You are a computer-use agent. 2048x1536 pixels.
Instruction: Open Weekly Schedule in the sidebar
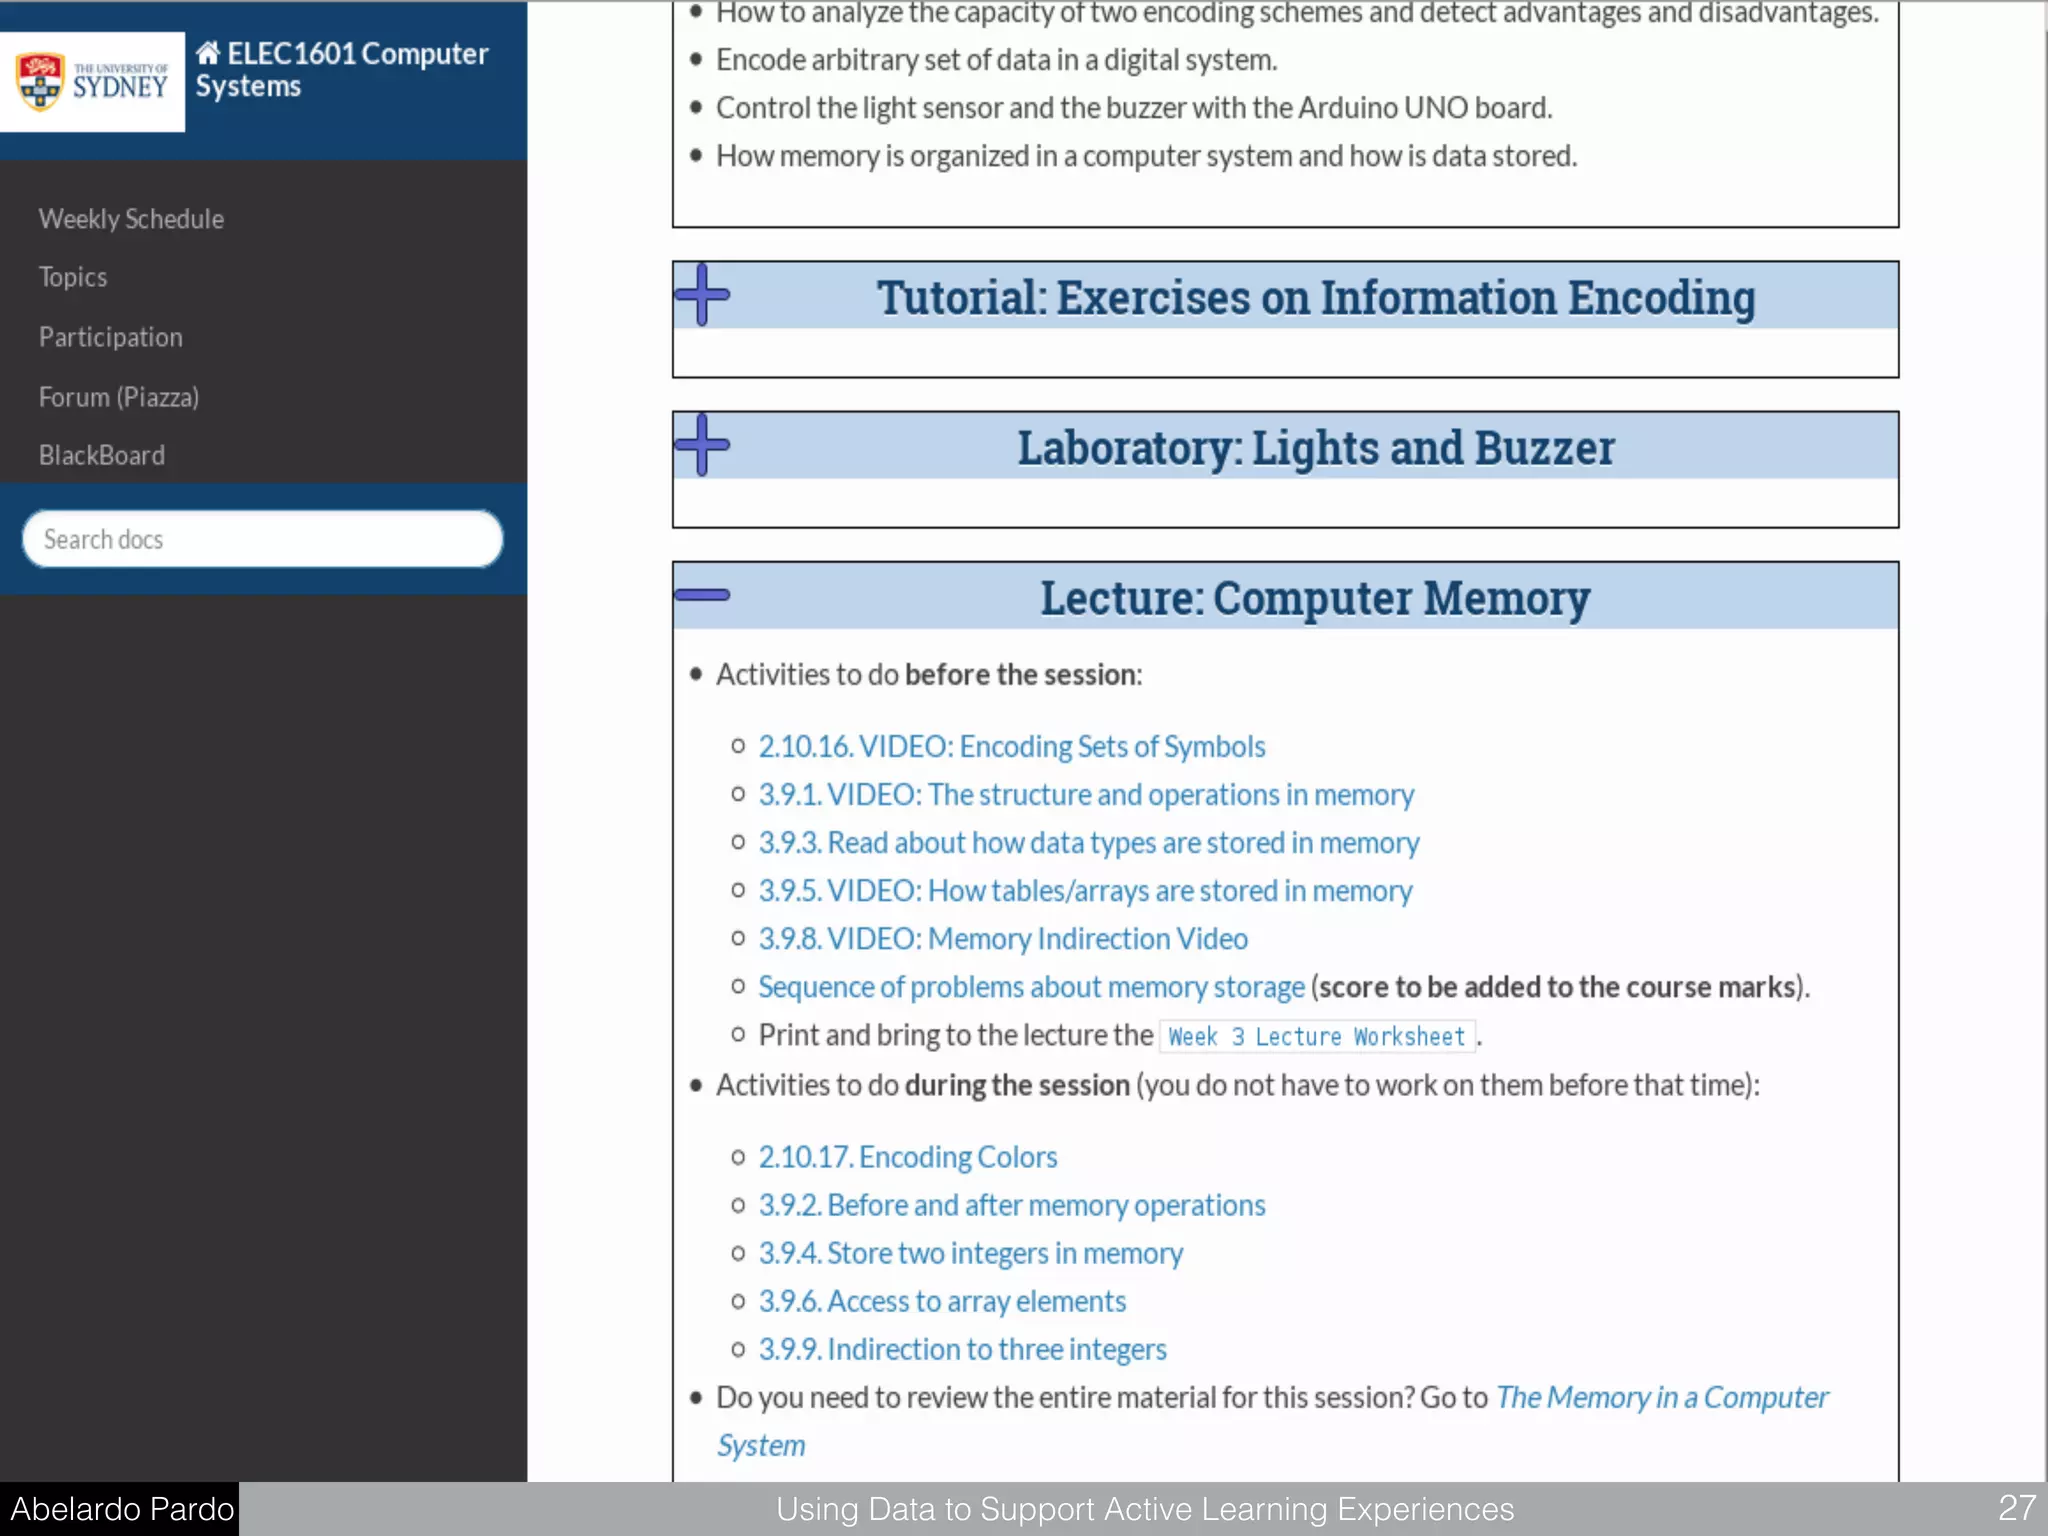point(131,219)
